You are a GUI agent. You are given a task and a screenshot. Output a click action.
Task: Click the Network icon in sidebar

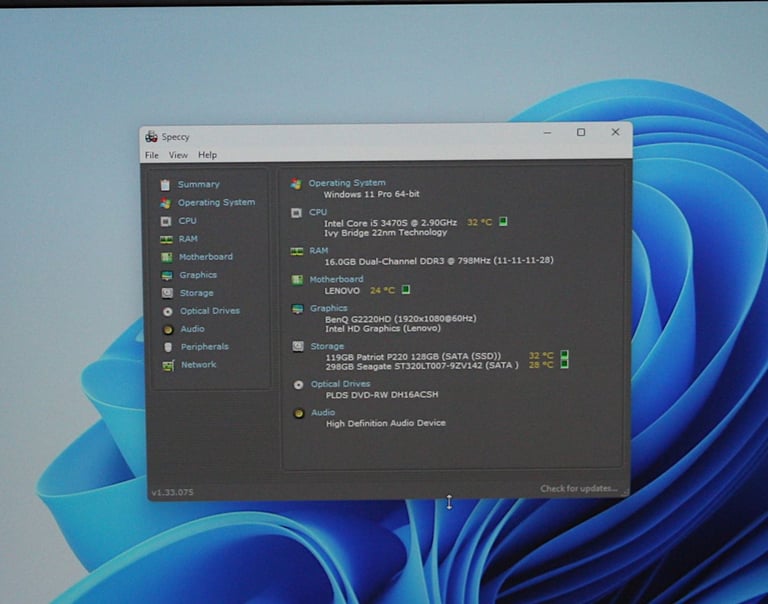tap(168, 365)
